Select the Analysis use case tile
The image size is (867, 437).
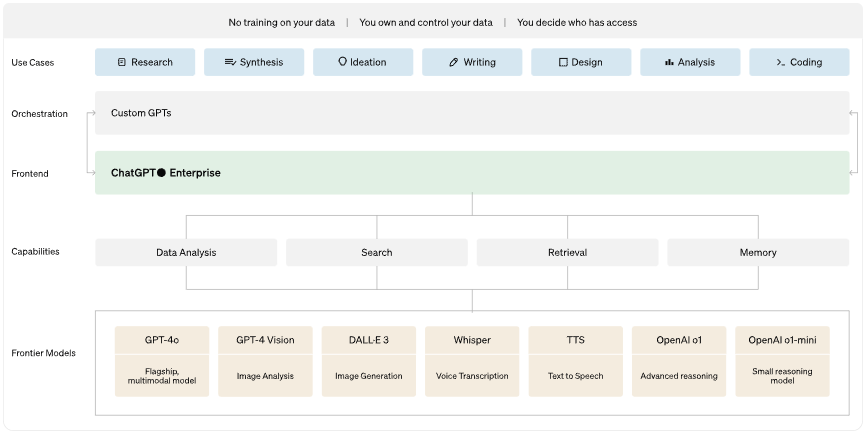point(690,62)
